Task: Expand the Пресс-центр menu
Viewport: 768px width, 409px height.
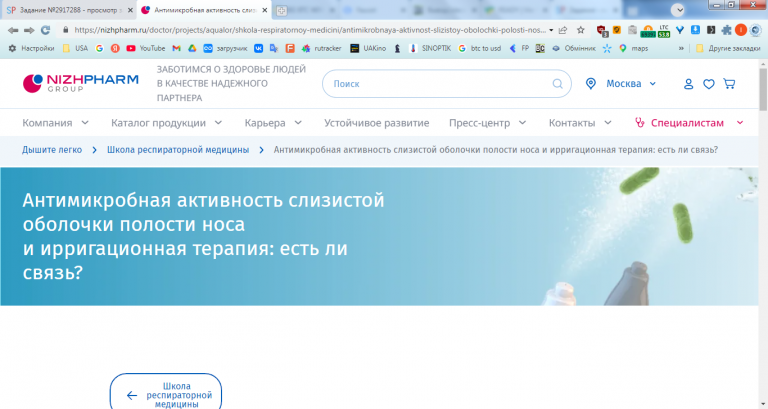Action: [x=487, y=123]
